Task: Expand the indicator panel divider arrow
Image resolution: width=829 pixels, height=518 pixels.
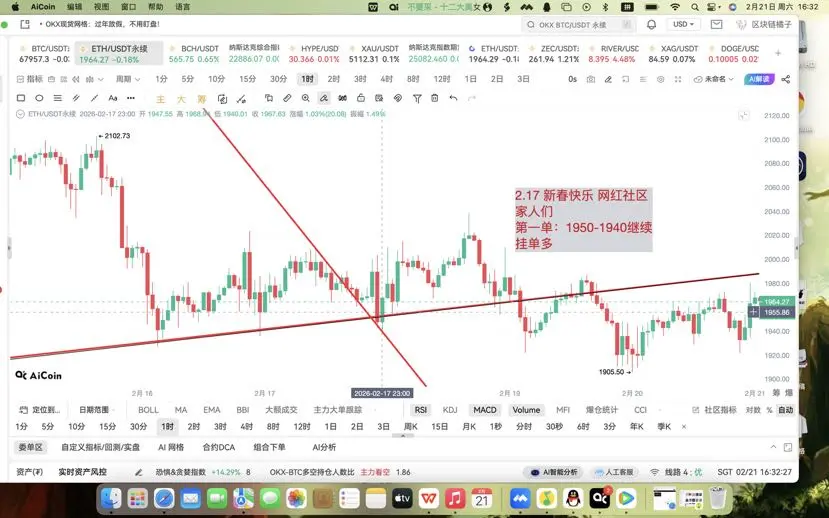Action: point(403,436)
